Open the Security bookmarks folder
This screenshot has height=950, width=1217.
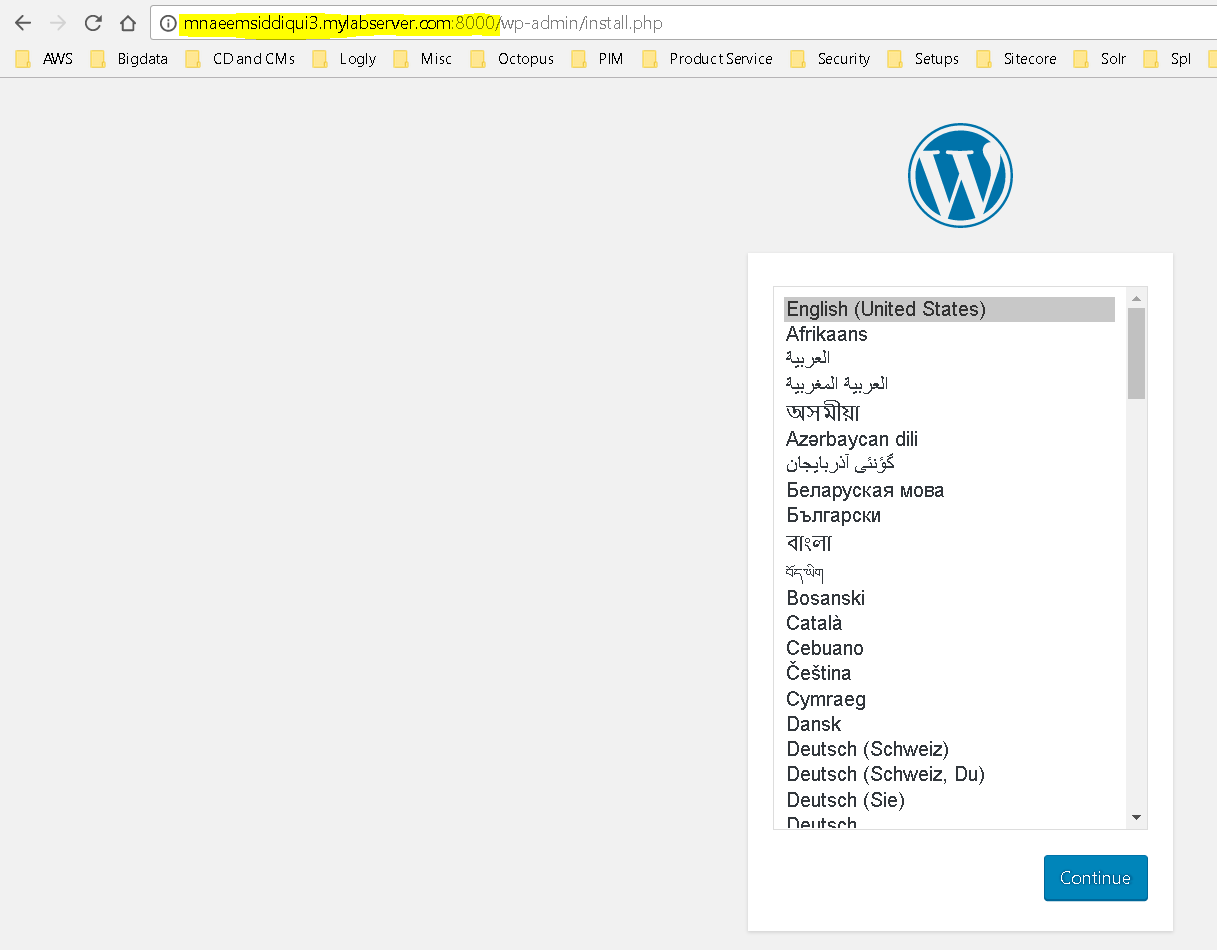click(x=830, y=59)
